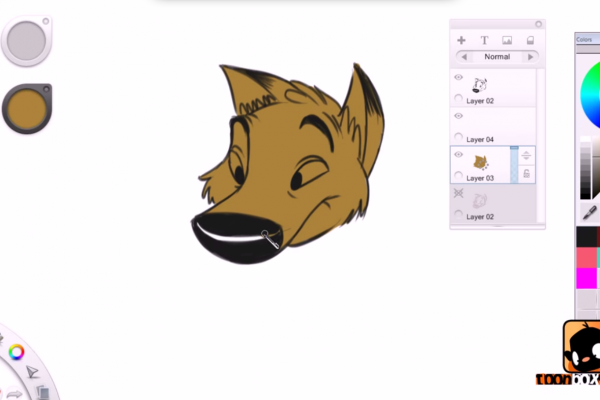Show the hidden bottom Layer 02
Screen dimensions: 600x400
tap(459, 192)
